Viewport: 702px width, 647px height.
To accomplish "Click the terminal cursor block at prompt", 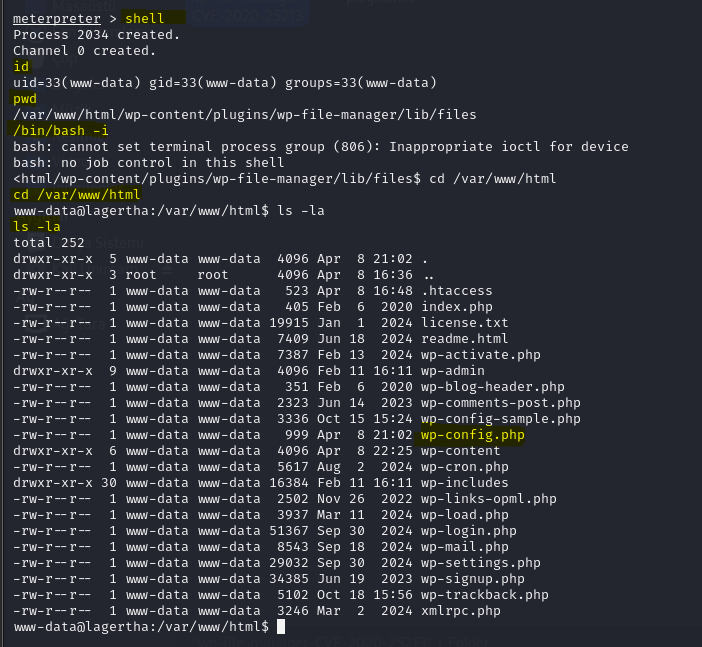I will (281, 627).
